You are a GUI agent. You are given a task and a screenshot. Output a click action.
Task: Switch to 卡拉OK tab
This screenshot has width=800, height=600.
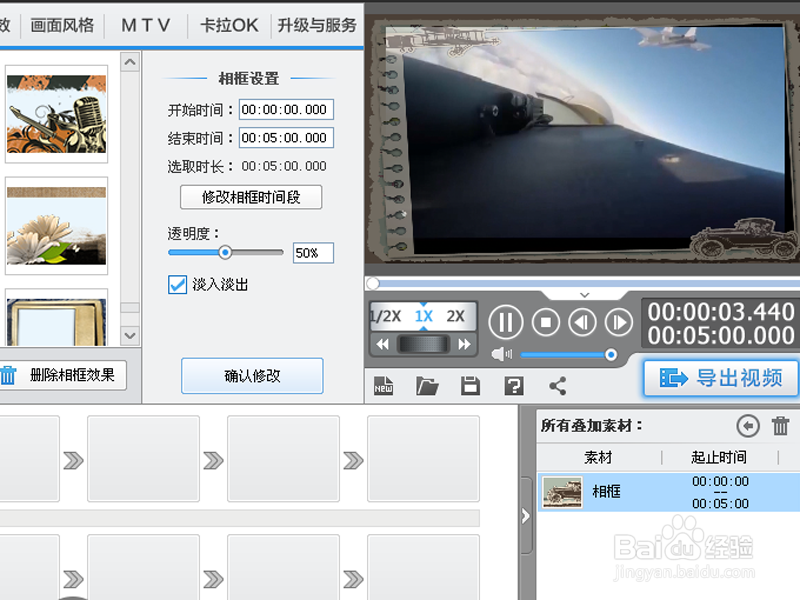pyautogui.click(x=229, y=25)
